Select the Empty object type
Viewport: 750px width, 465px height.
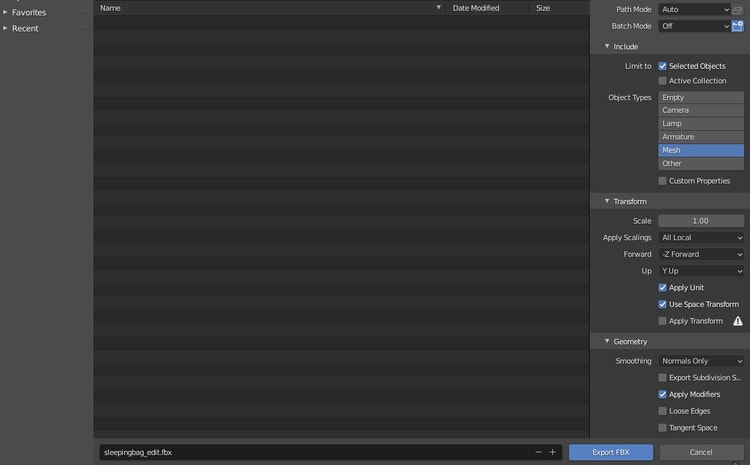[x=701, y=98]
